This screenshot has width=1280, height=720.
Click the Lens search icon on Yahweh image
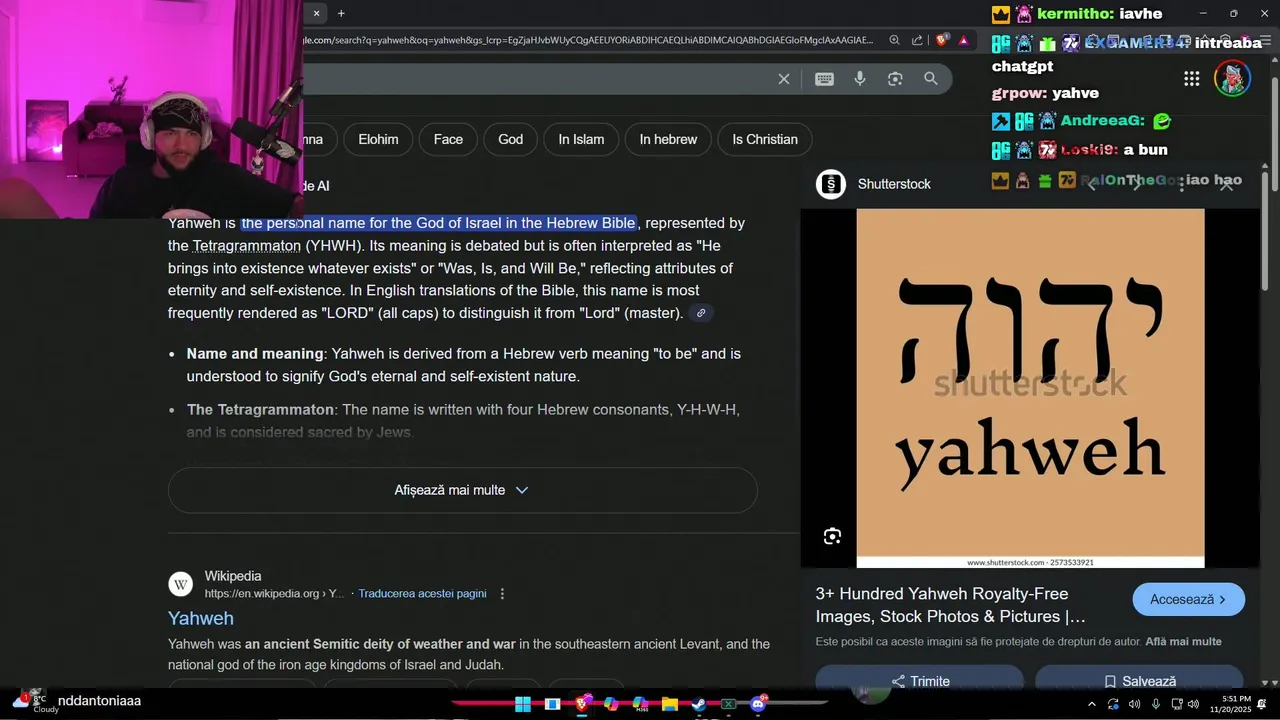pyautogui.click(x=832, y=537)
